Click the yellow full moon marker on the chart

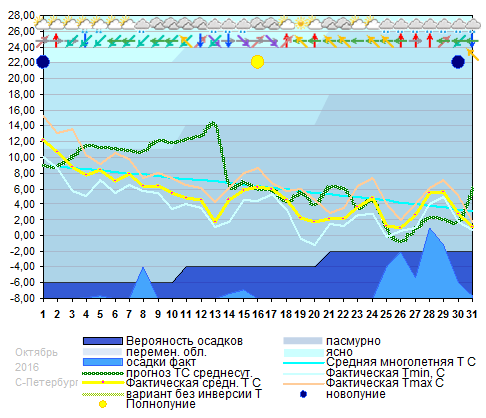point(257,62)
